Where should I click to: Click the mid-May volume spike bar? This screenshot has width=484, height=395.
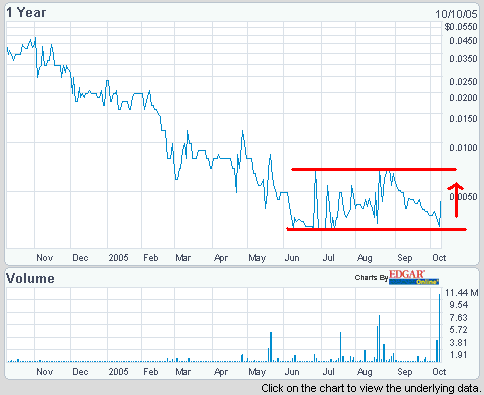click(x=271, y=347)
